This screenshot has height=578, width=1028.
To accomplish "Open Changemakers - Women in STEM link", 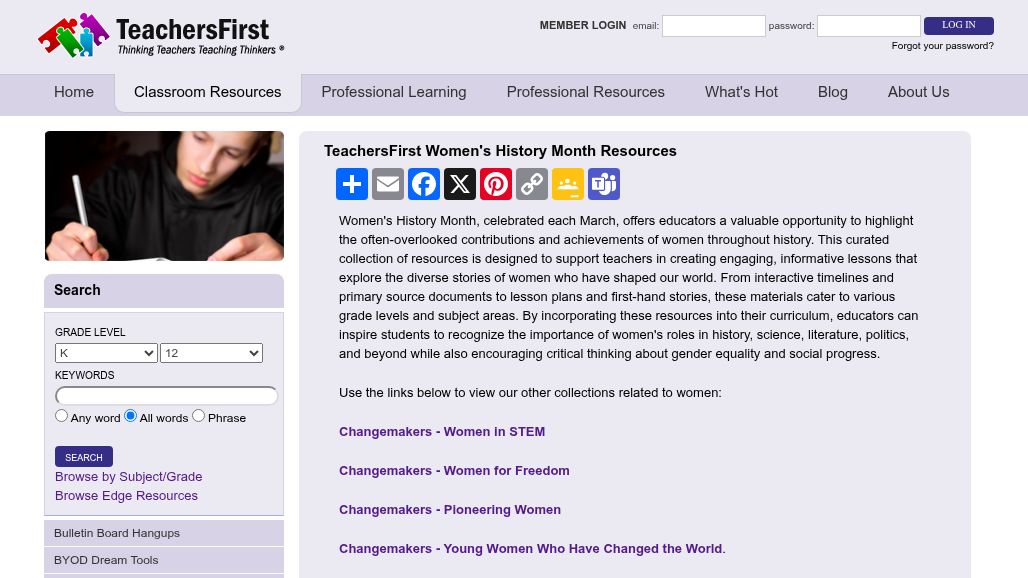I will point(442,432).
